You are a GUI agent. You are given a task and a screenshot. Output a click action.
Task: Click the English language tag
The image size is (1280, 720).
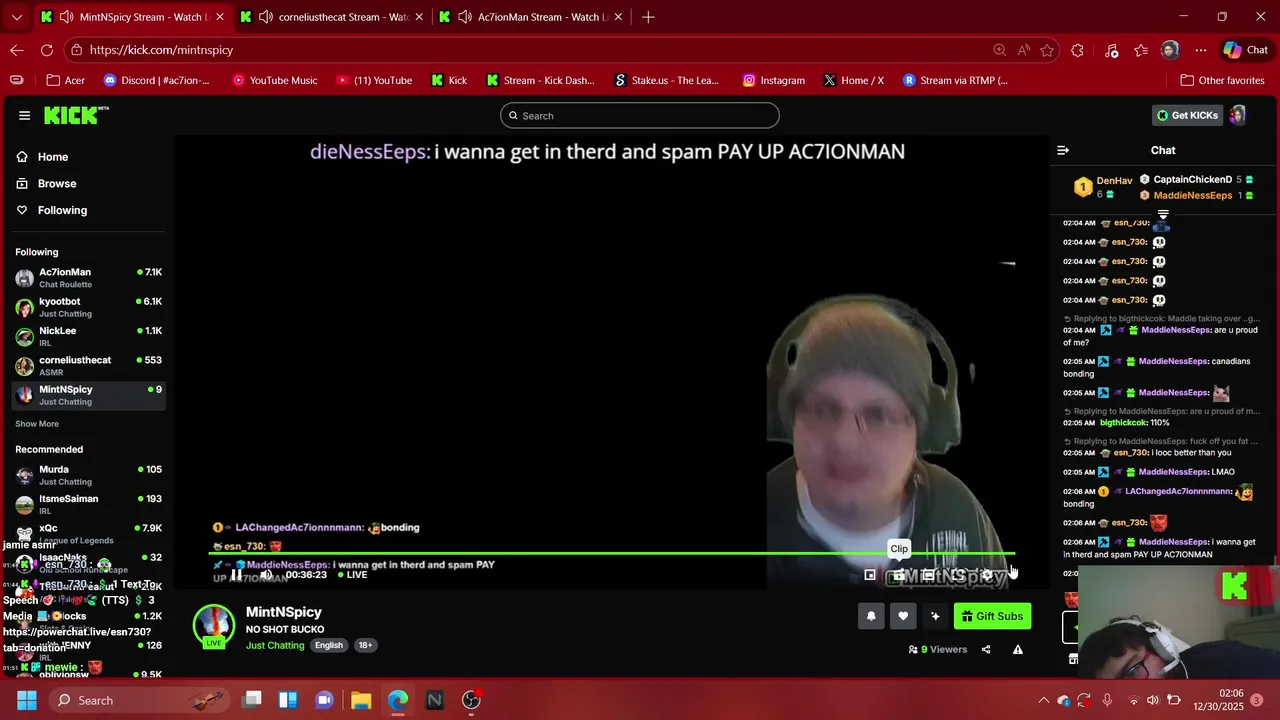tap(329, 646)
